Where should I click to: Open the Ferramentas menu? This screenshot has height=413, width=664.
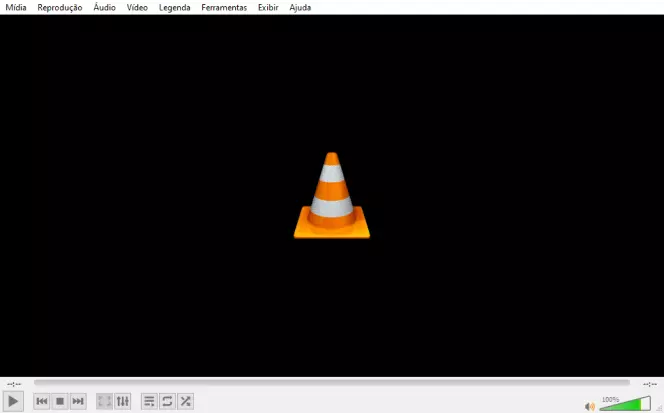point(224,8)
